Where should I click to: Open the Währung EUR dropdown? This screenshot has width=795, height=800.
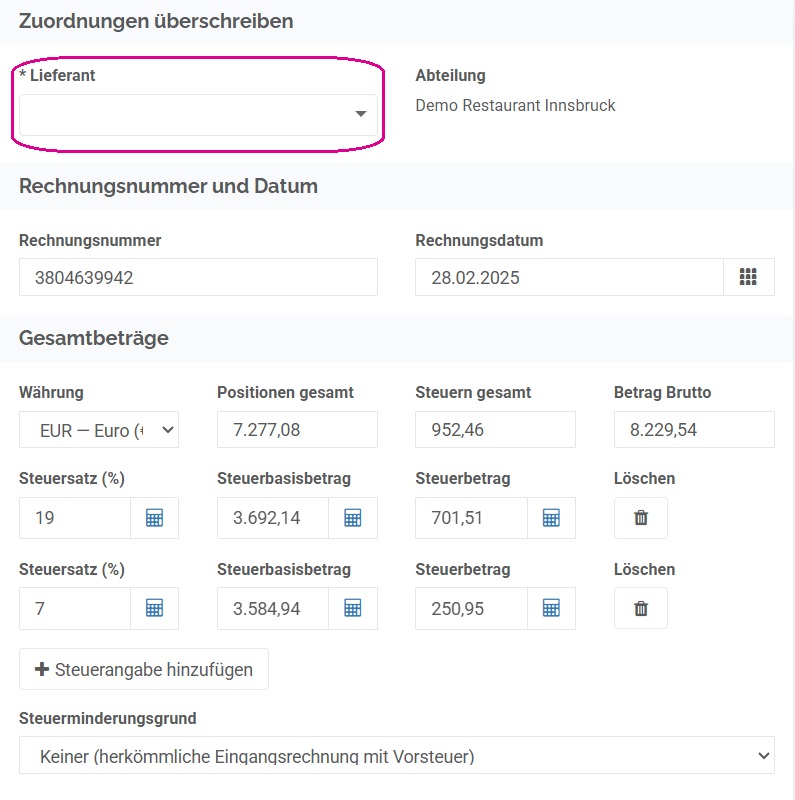[99, 430]
